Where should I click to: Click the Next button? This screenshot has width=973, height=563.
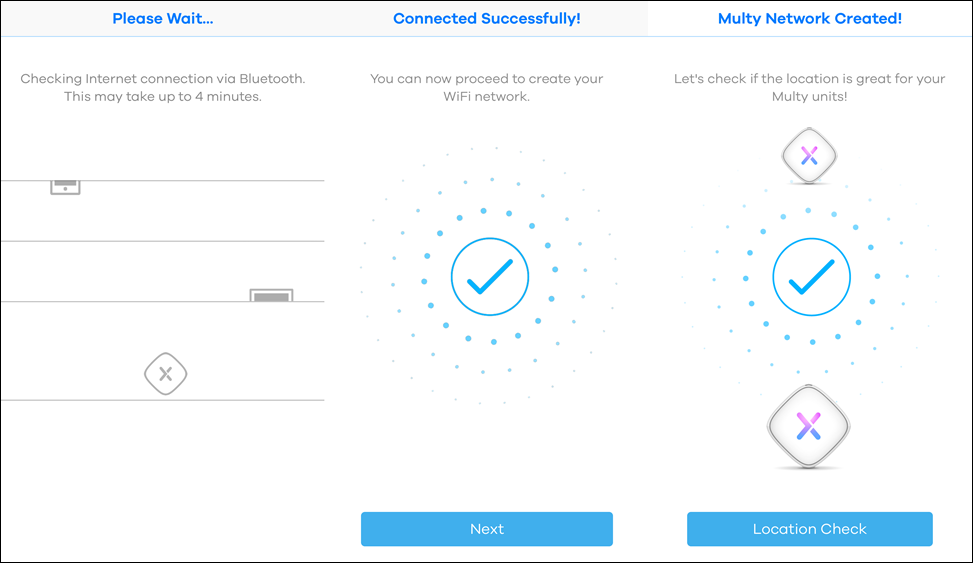(486, 529)
